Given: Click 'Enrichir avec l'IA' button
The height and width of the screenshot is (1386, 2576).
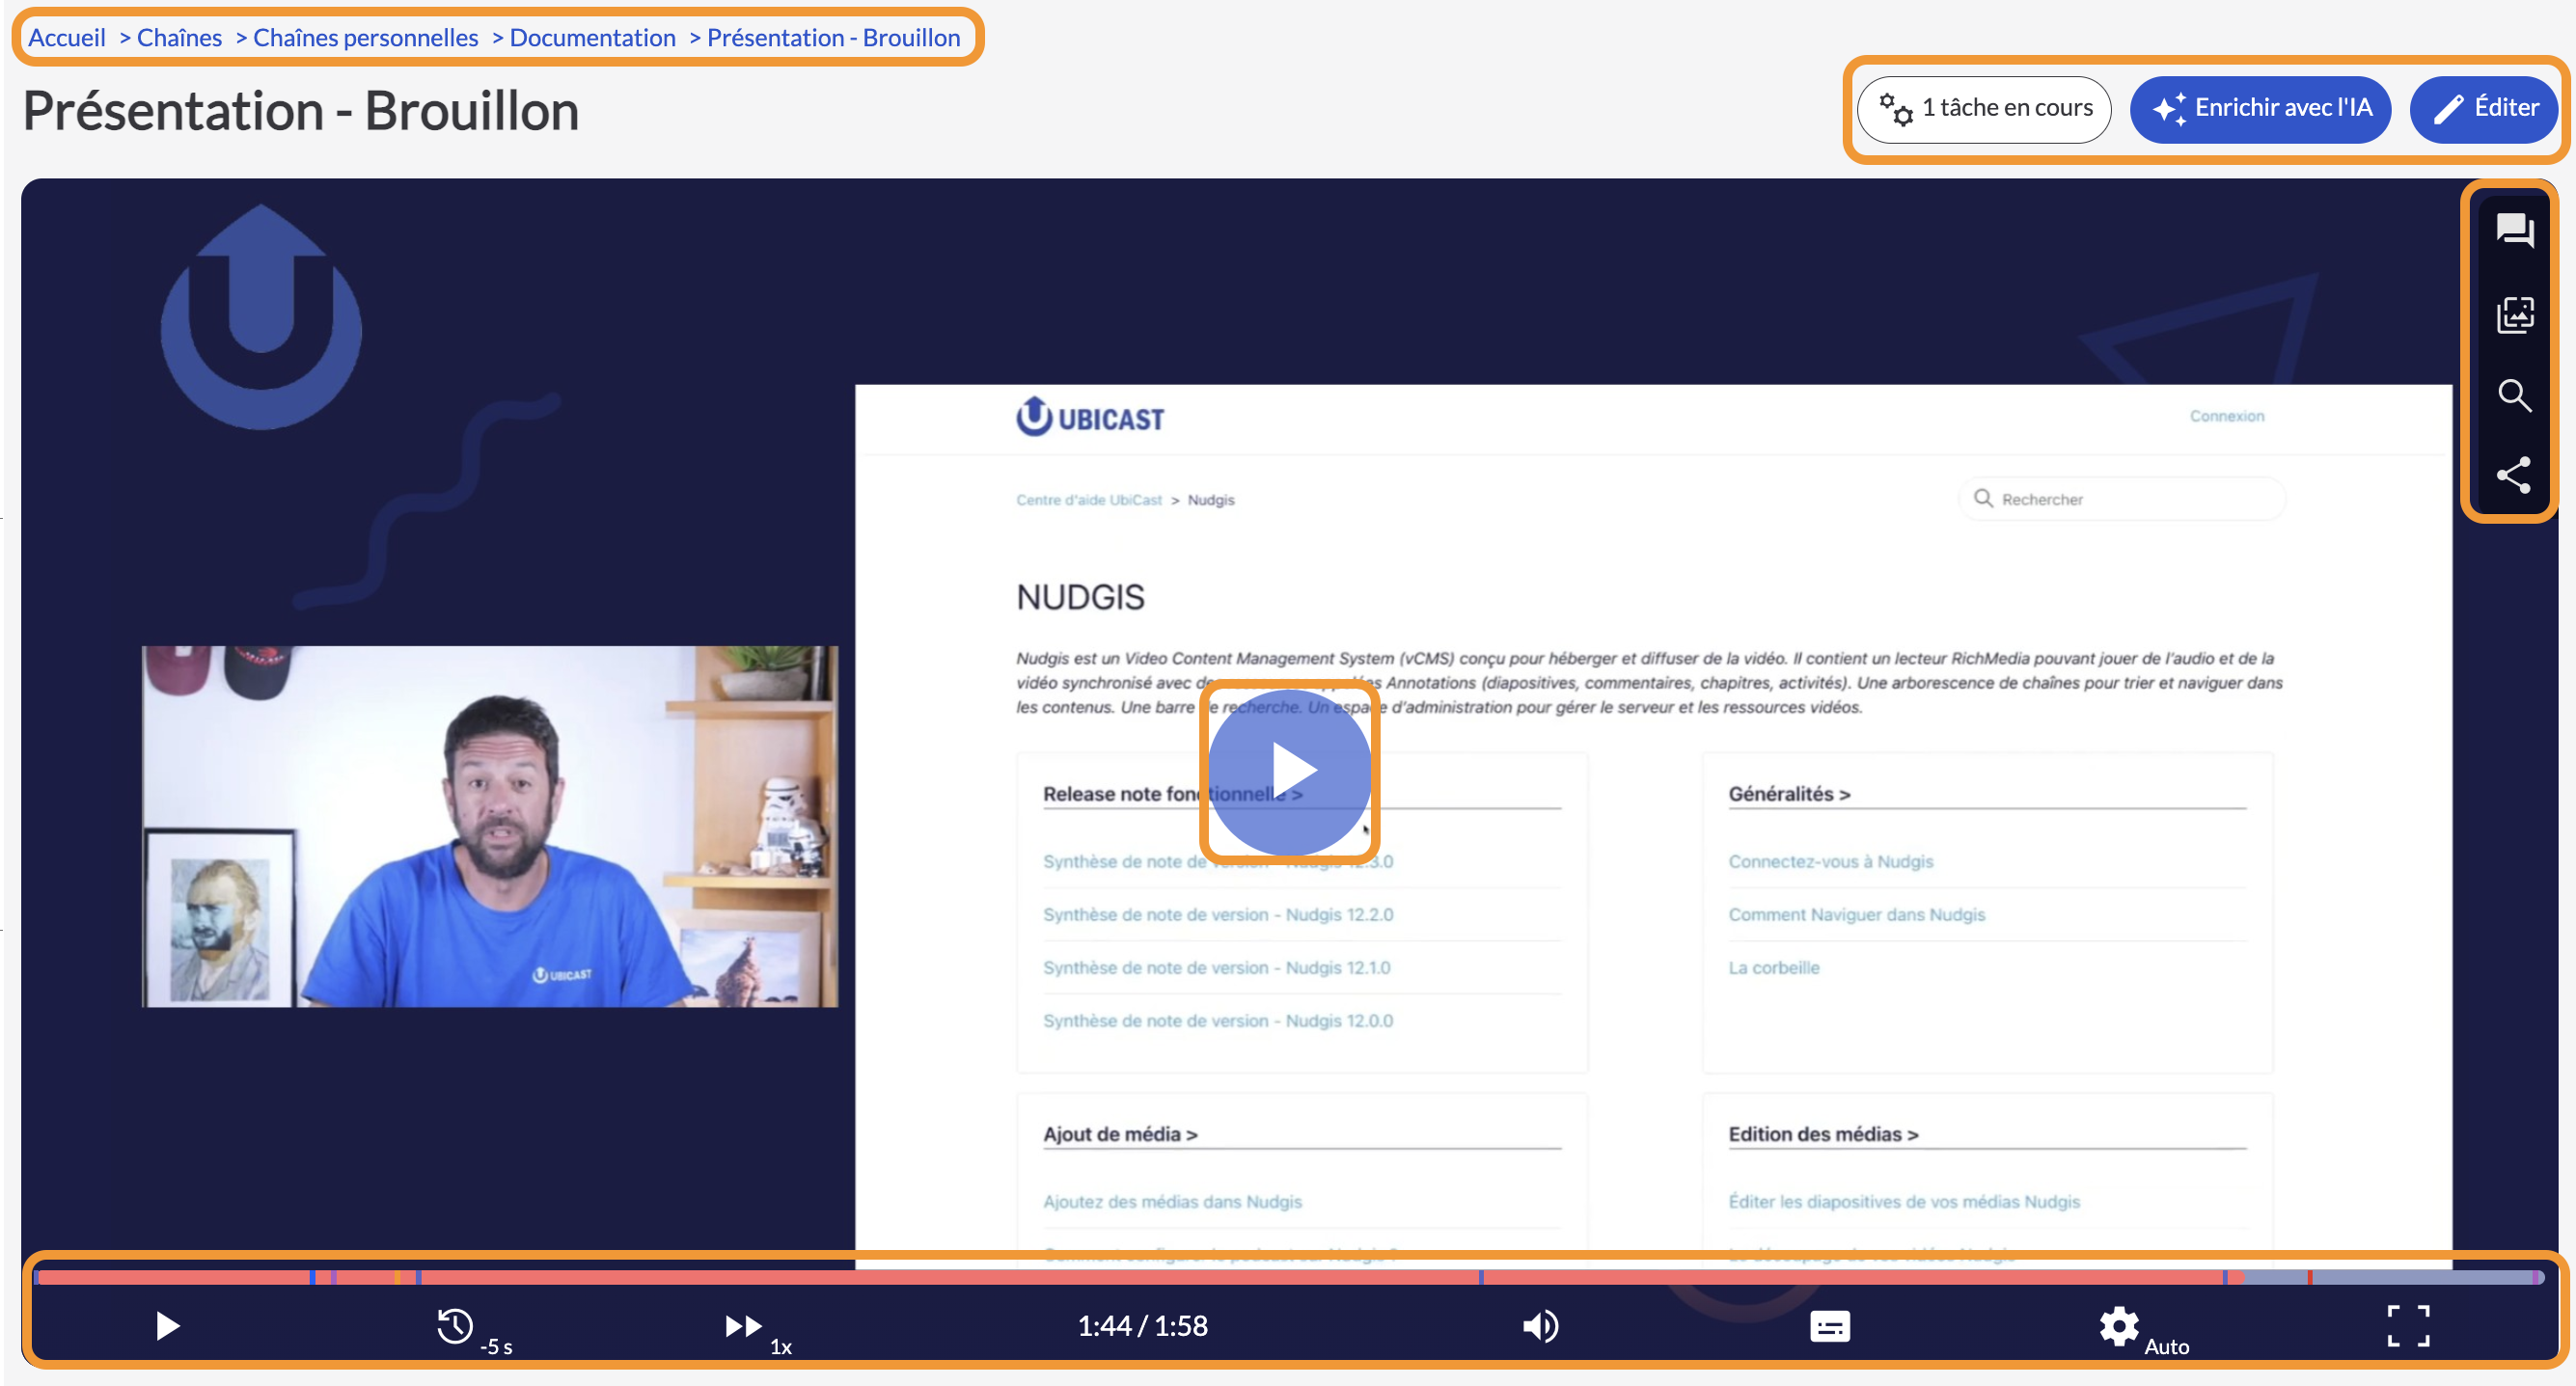Looking at the screenshot, I should click(2260, 108).
